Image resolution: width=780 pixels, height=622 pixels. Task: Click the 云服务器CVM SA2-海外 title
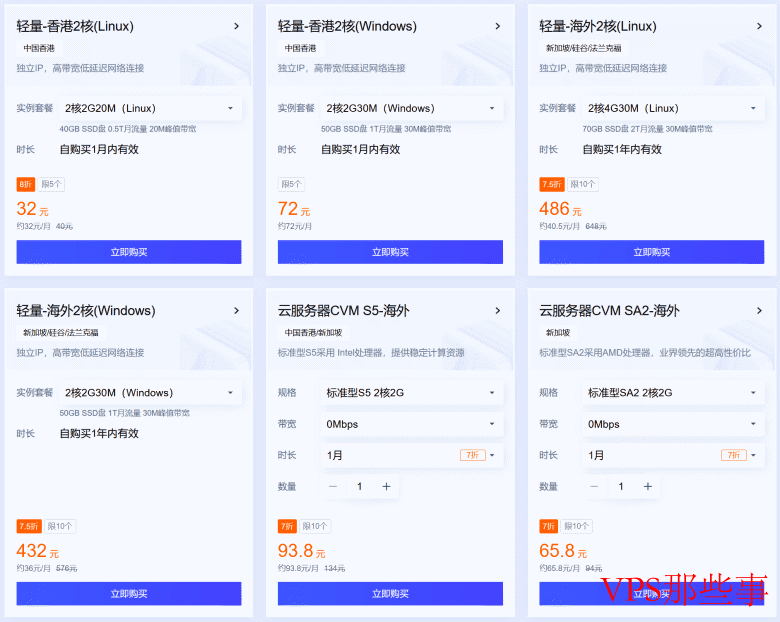609,311
